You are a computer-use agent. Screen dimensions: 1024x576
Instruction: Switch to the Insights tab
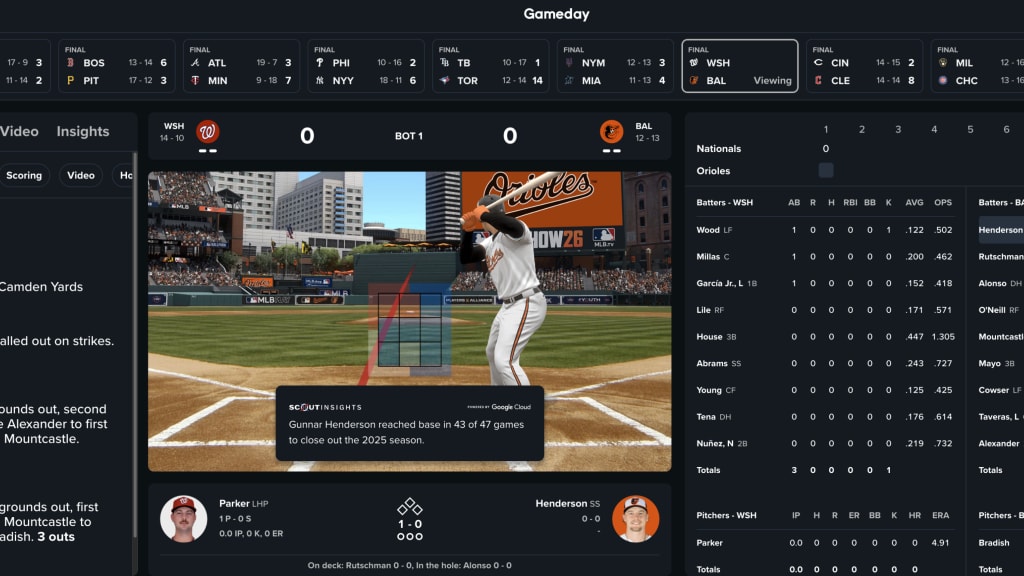[83, 131]
